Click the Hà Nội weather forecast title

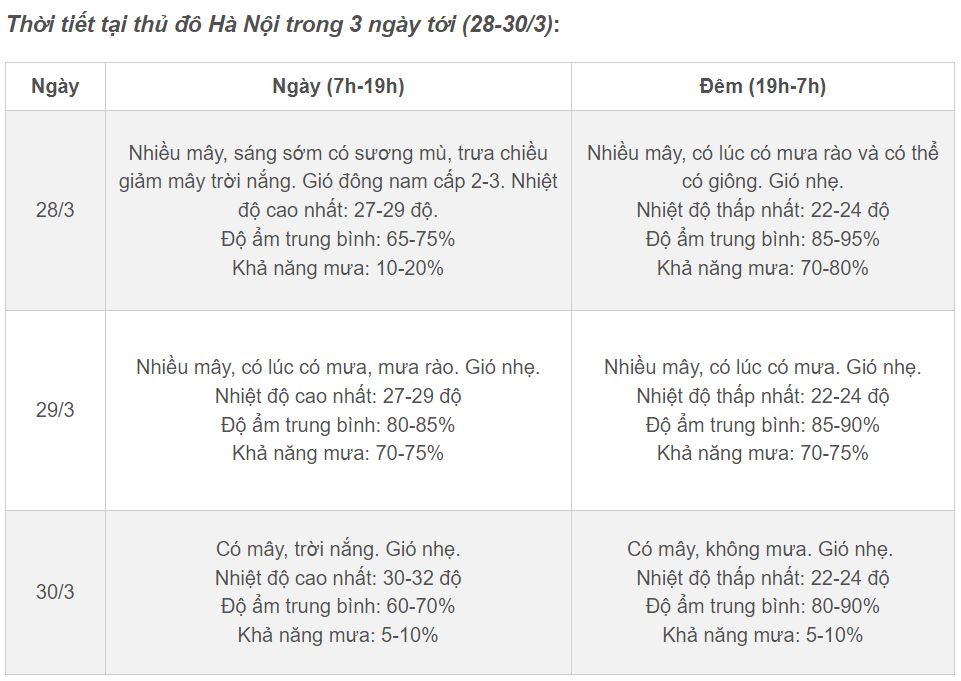click(x=283, y=24)
